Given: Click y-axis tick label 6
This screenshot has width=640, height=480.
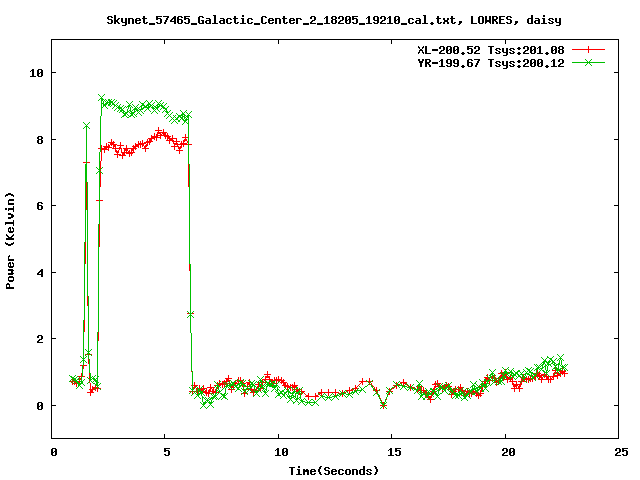Looking at the screenshot, I should click(x=40, y=206).
